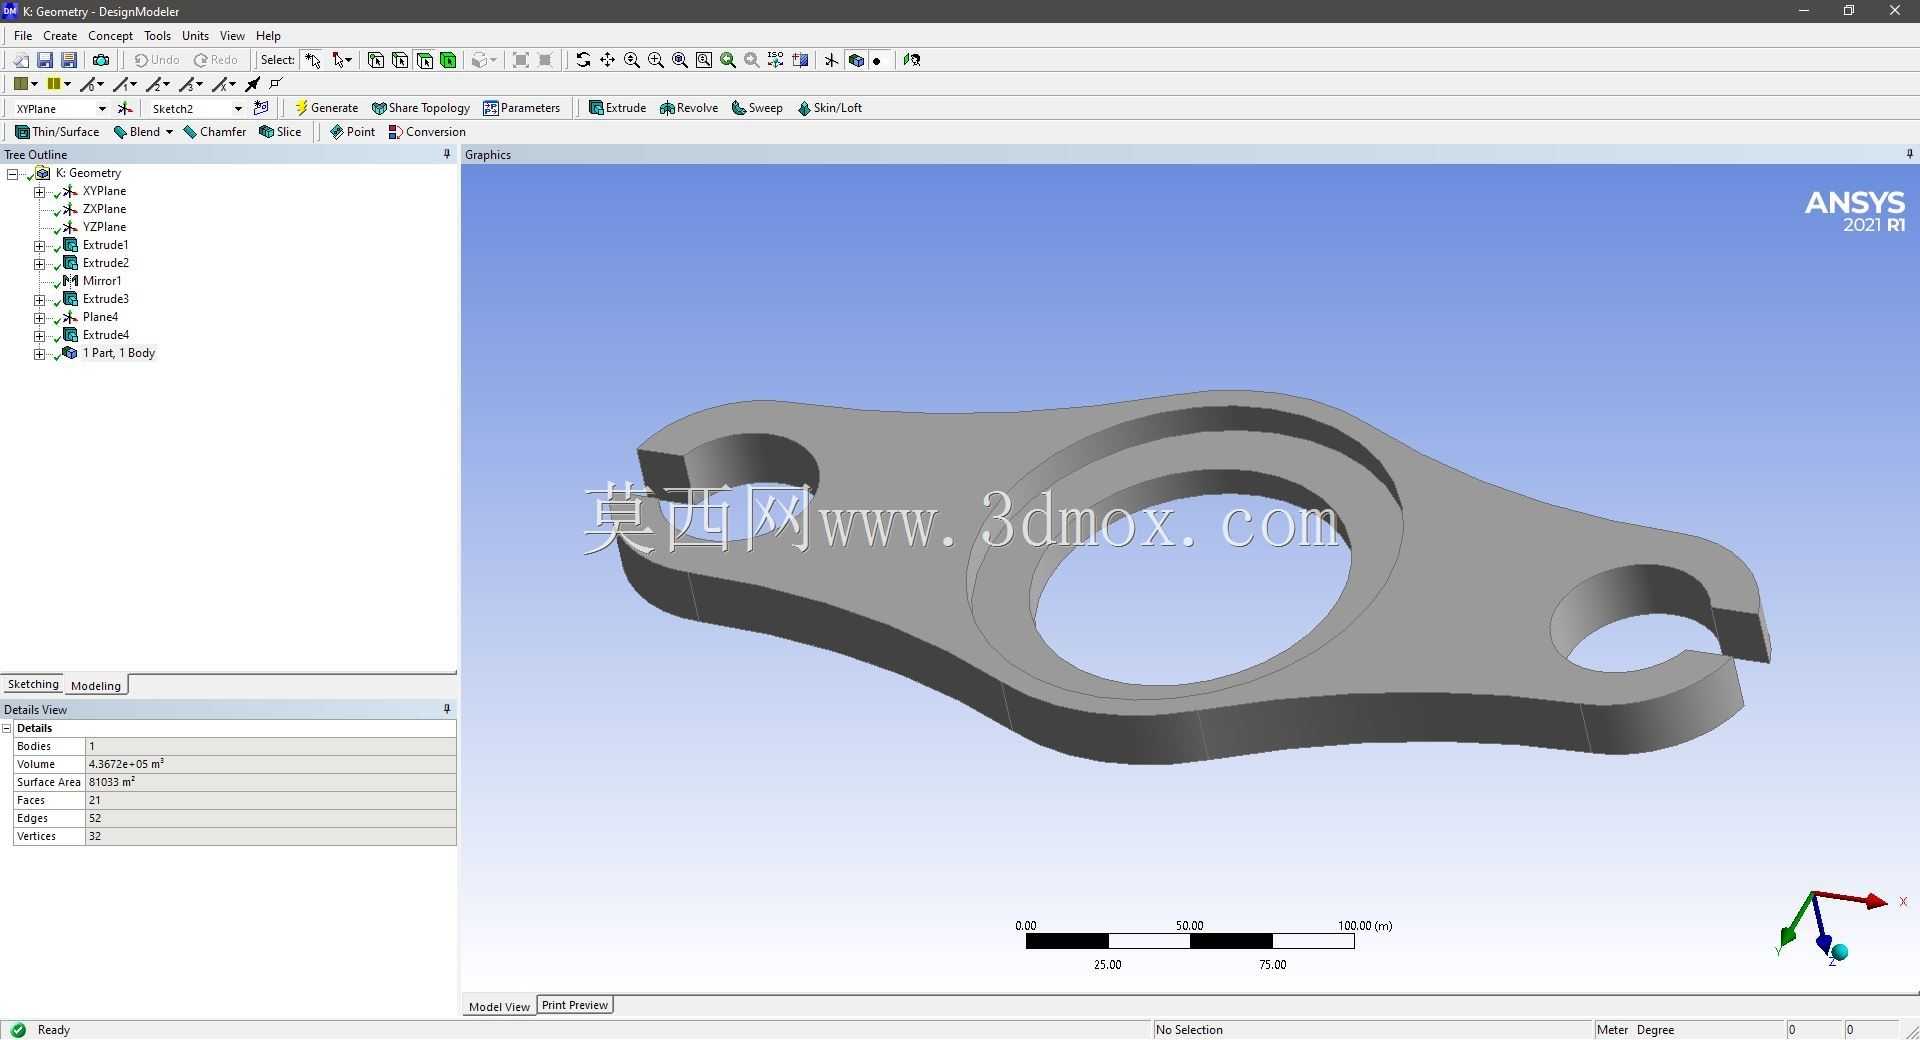Collapse the Details section
This screenshot has height=1040, width=1920.
click(7, 728)
